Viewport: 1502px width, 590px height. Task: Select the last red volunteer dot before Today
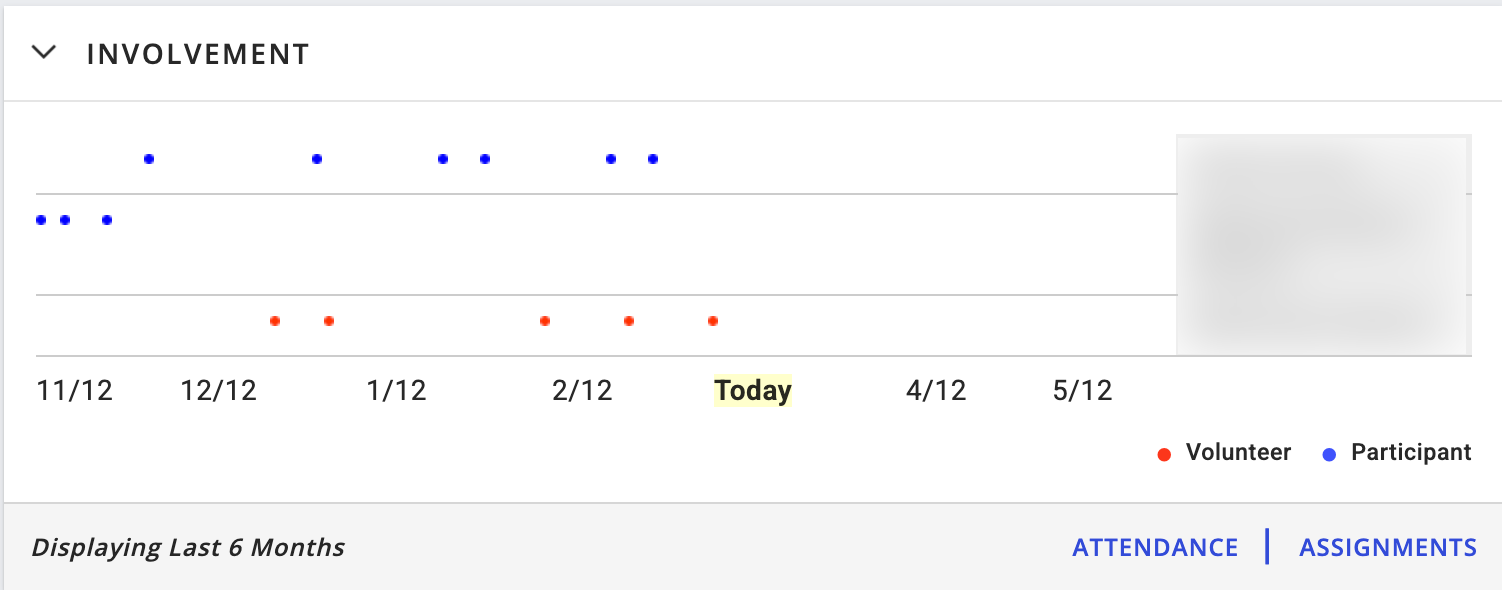click(713, 321)
